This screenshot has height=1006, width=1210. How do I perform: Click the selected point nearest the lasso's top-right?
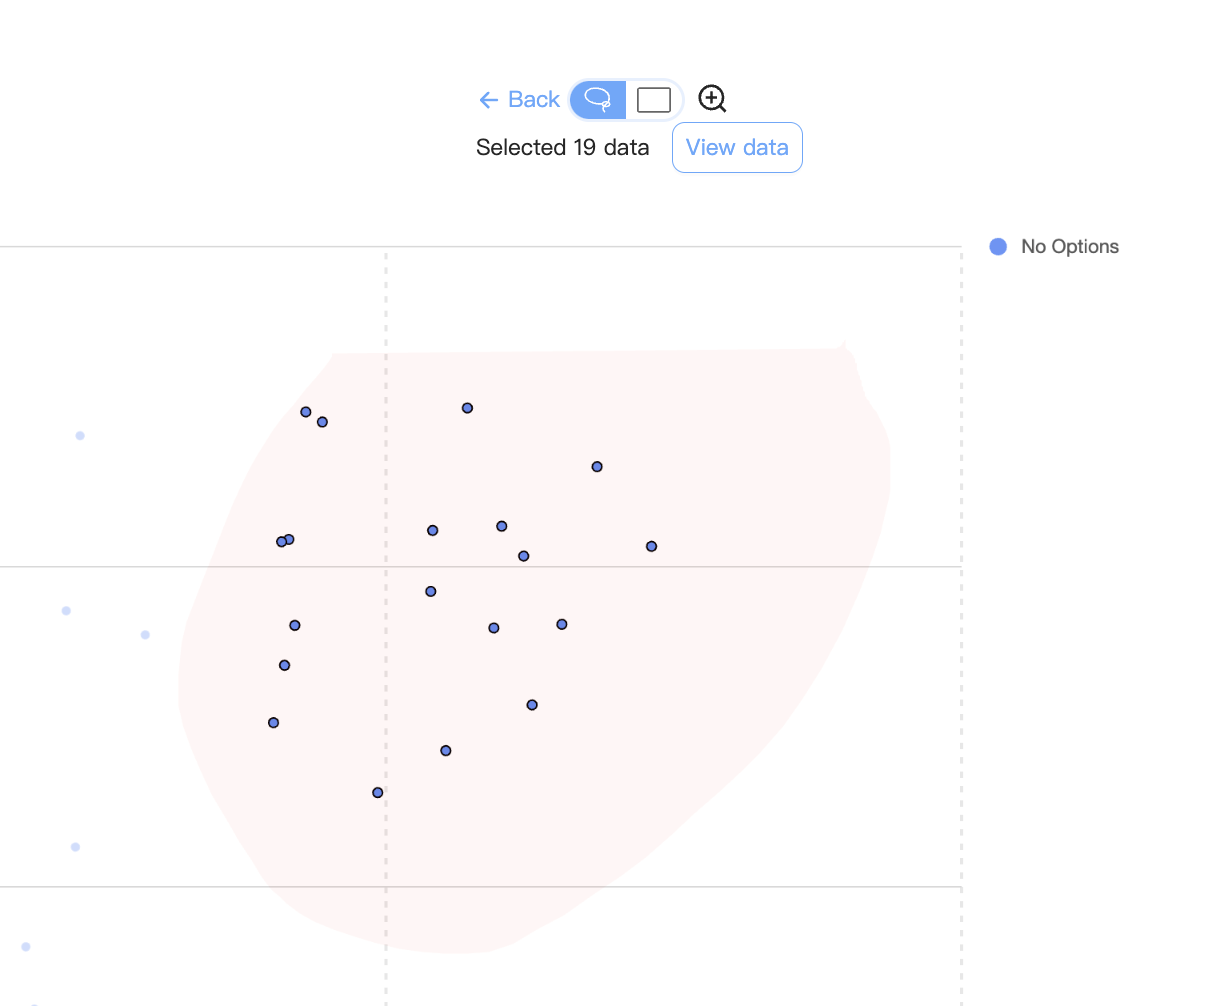click(x=597, y=467)
